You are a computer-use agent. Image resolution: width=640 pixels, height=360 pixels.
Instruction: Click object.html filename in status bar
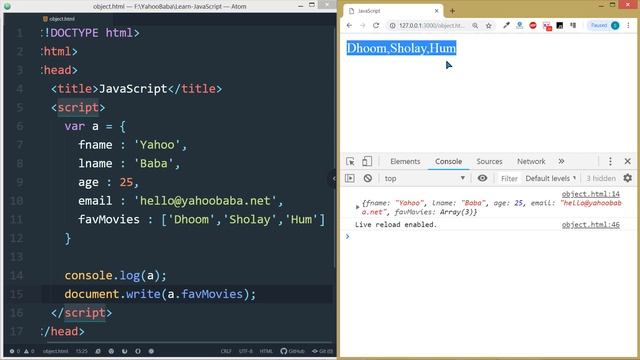[x=56, y=351]
